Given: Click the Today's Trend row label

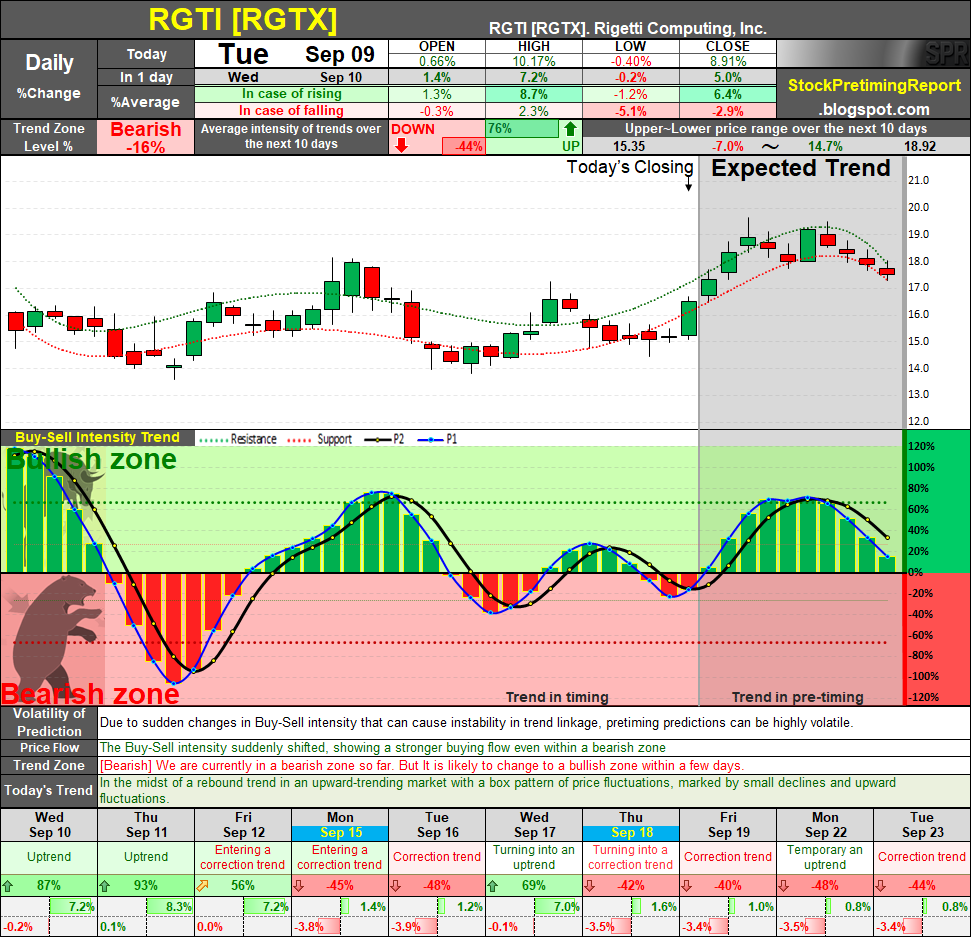Looking at the screenshot, I should coord(49,790).
